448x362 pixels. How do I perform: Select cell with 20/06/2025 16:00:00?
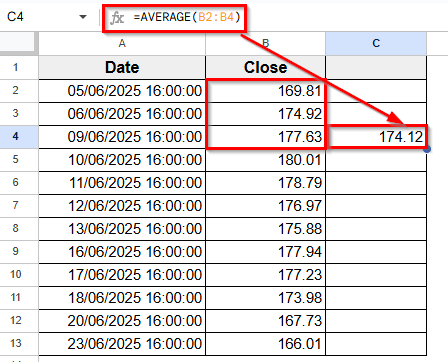pos(122,321)
